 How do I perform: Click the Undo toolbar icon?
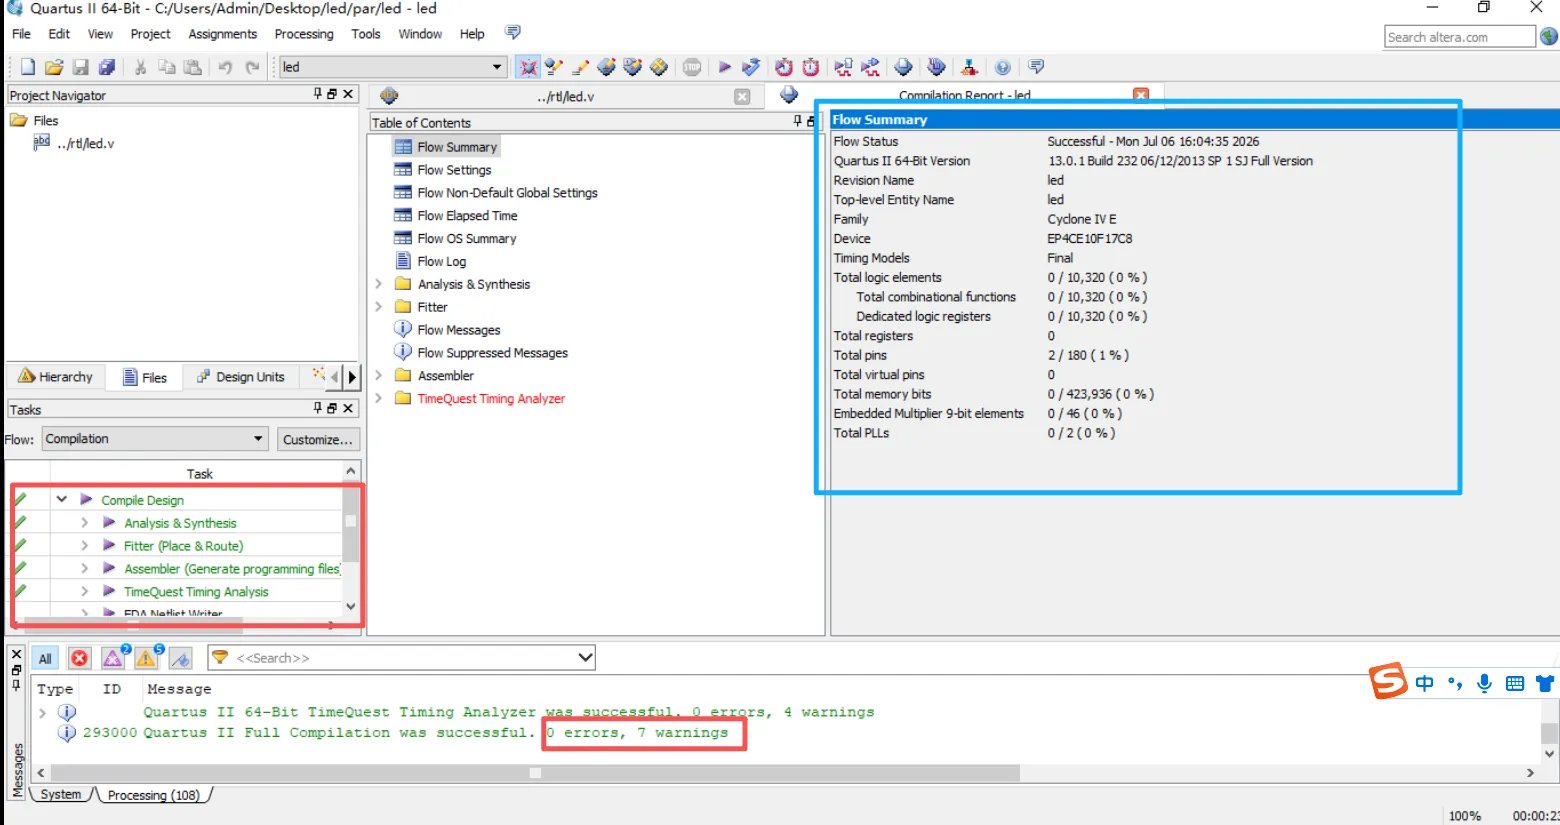[225, 67]
